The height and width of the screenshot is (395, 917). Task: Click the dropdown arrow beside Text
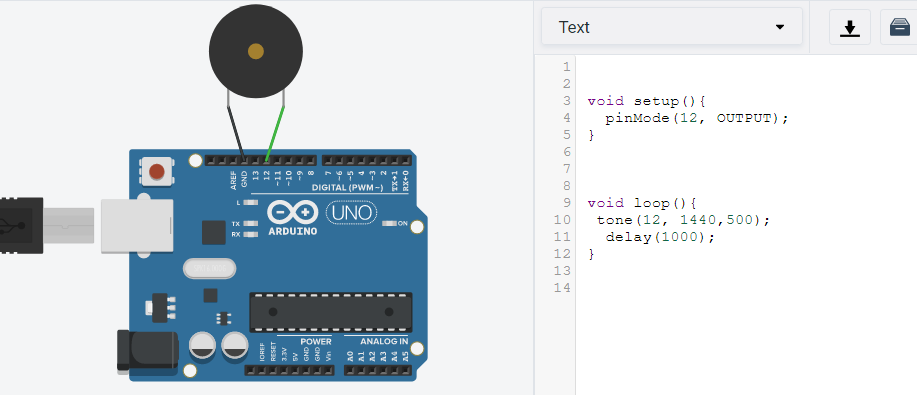click(780, 27)
